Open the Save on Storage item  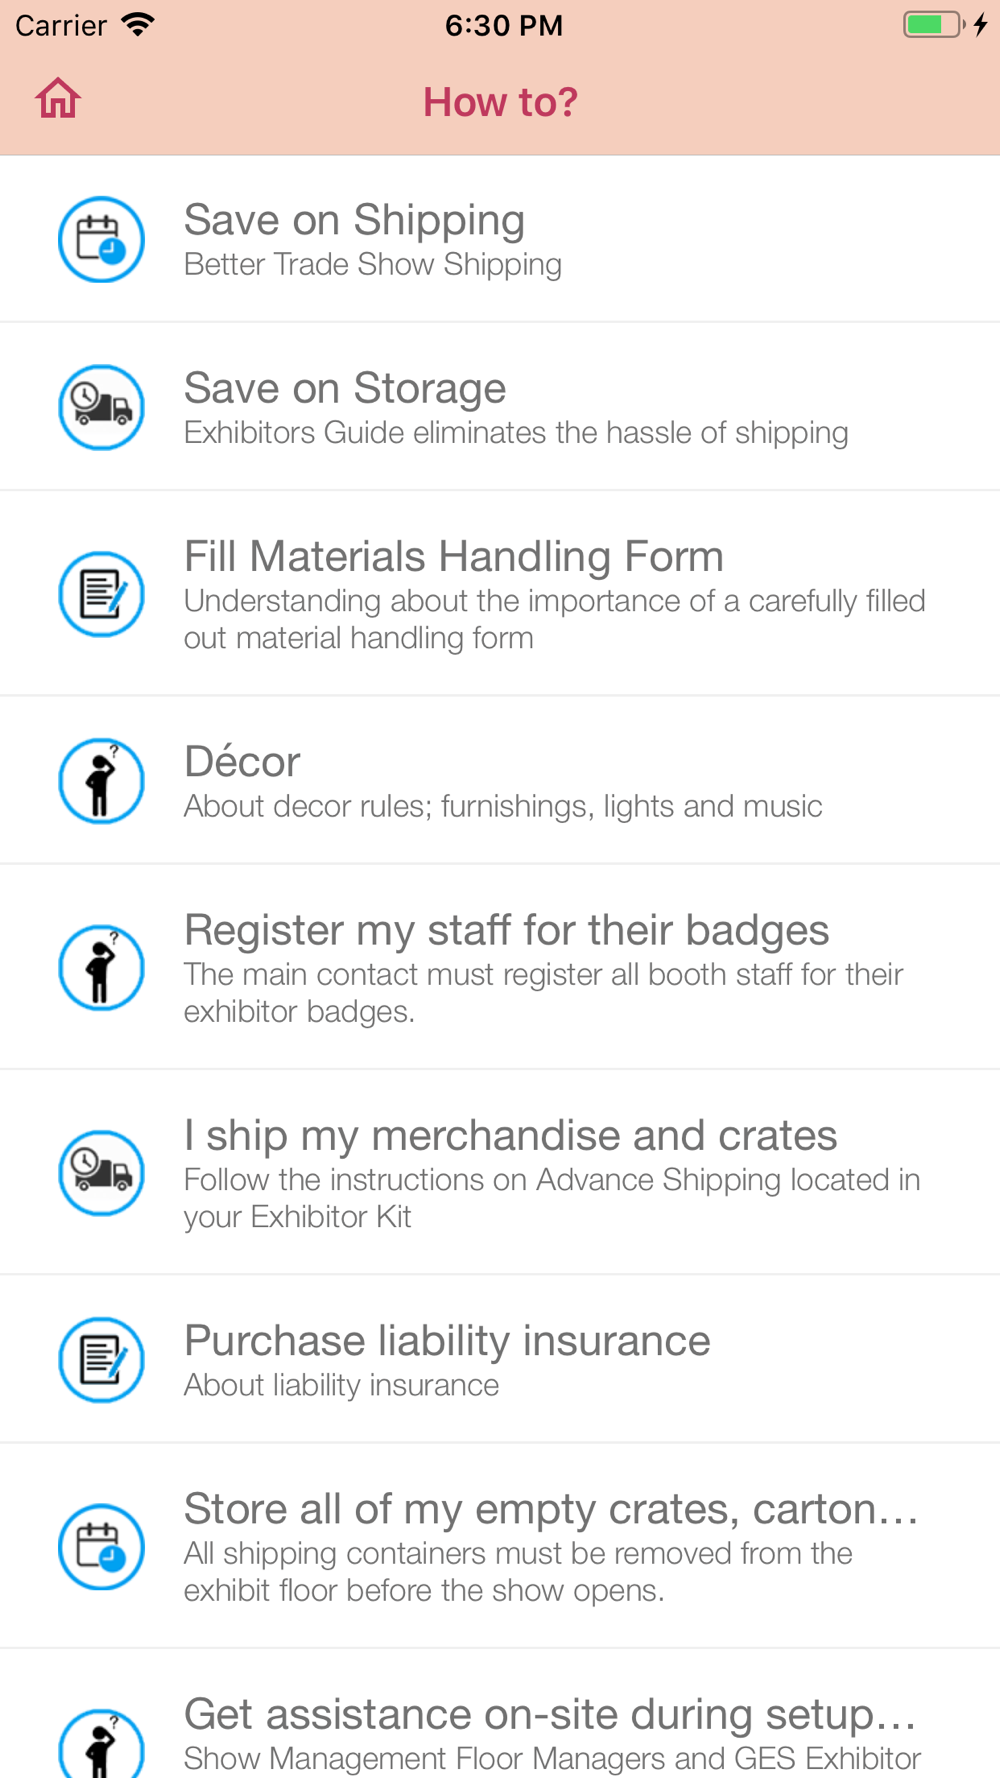point(500,407)
